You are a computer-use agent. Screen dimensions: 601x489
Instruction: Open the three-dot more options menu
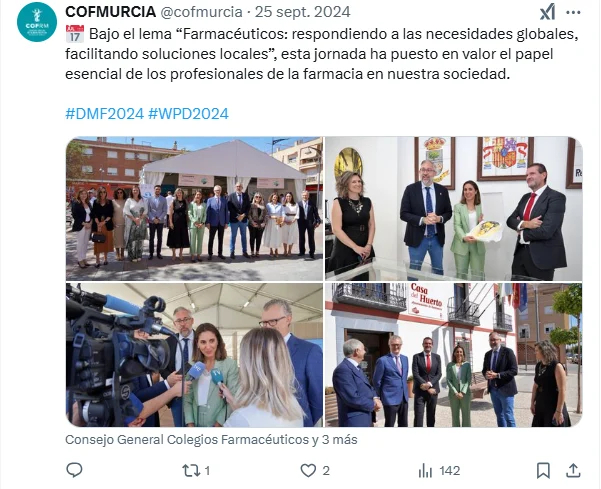point(573,13)
